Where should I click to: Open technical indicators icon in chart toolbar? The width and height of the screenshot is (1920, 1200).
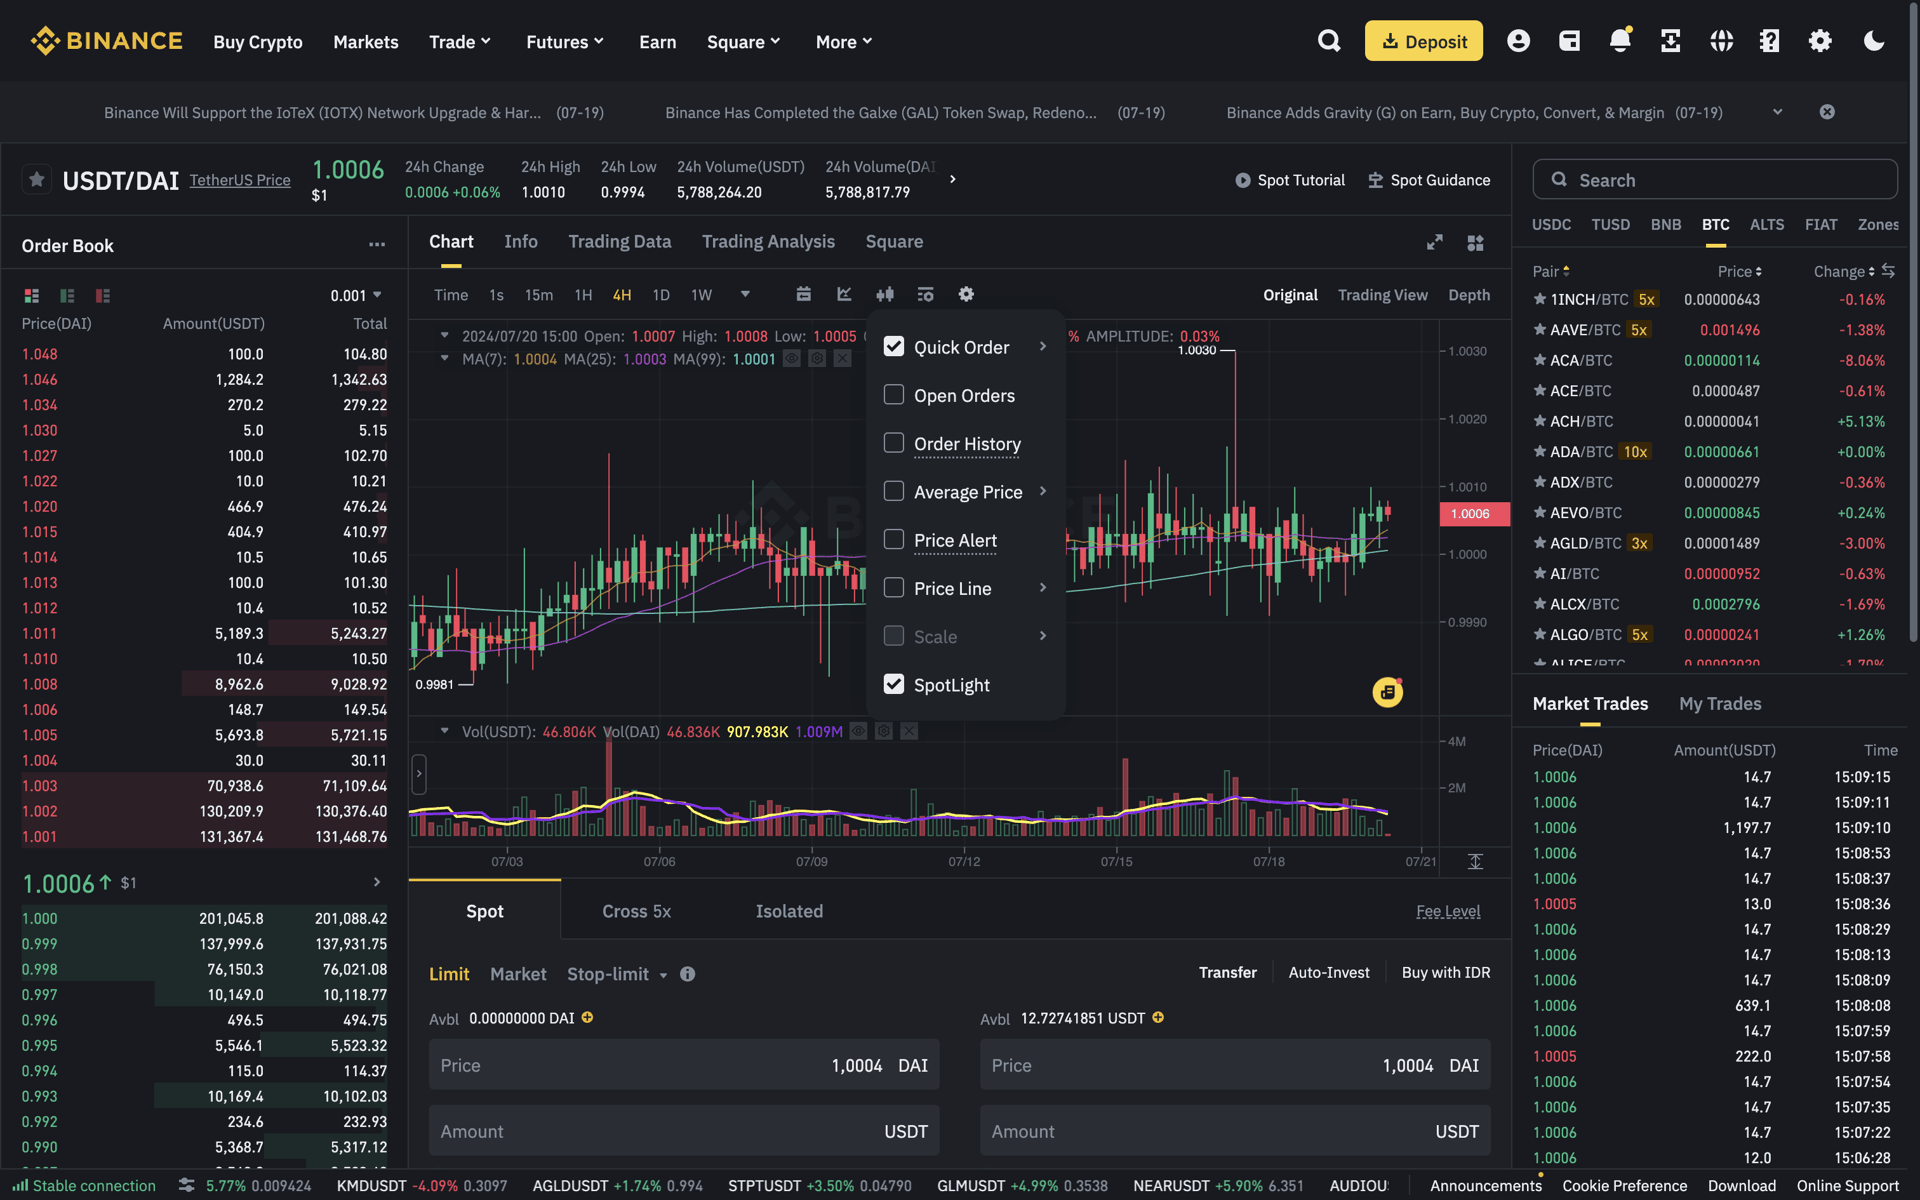click(x=844, y=294)
